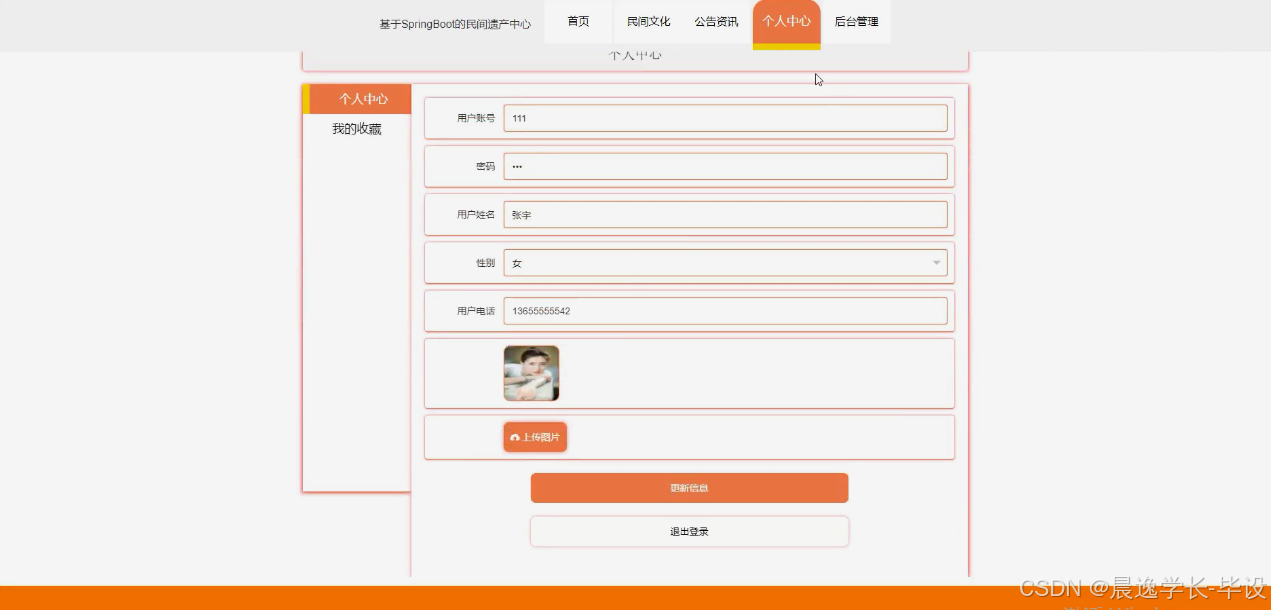Click the upload icon on 上传图片 button

pos(515,437)
